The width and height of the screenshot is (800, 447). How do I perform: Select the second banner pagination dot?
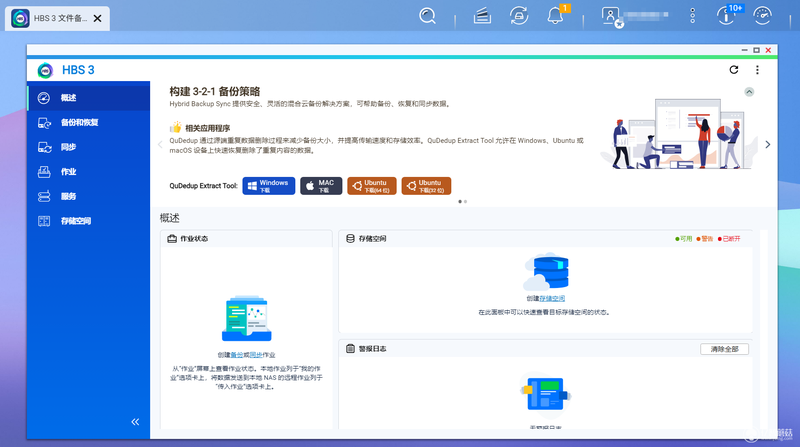465,202
